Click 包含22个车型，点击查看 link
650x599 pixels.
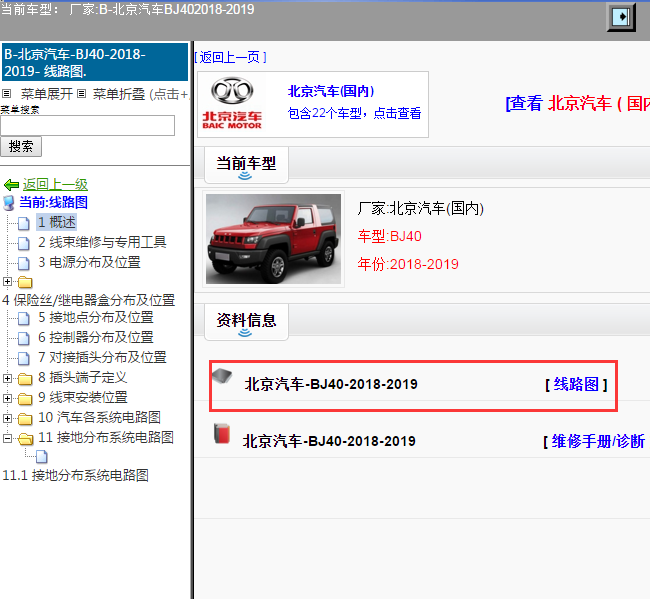point(354,113)
